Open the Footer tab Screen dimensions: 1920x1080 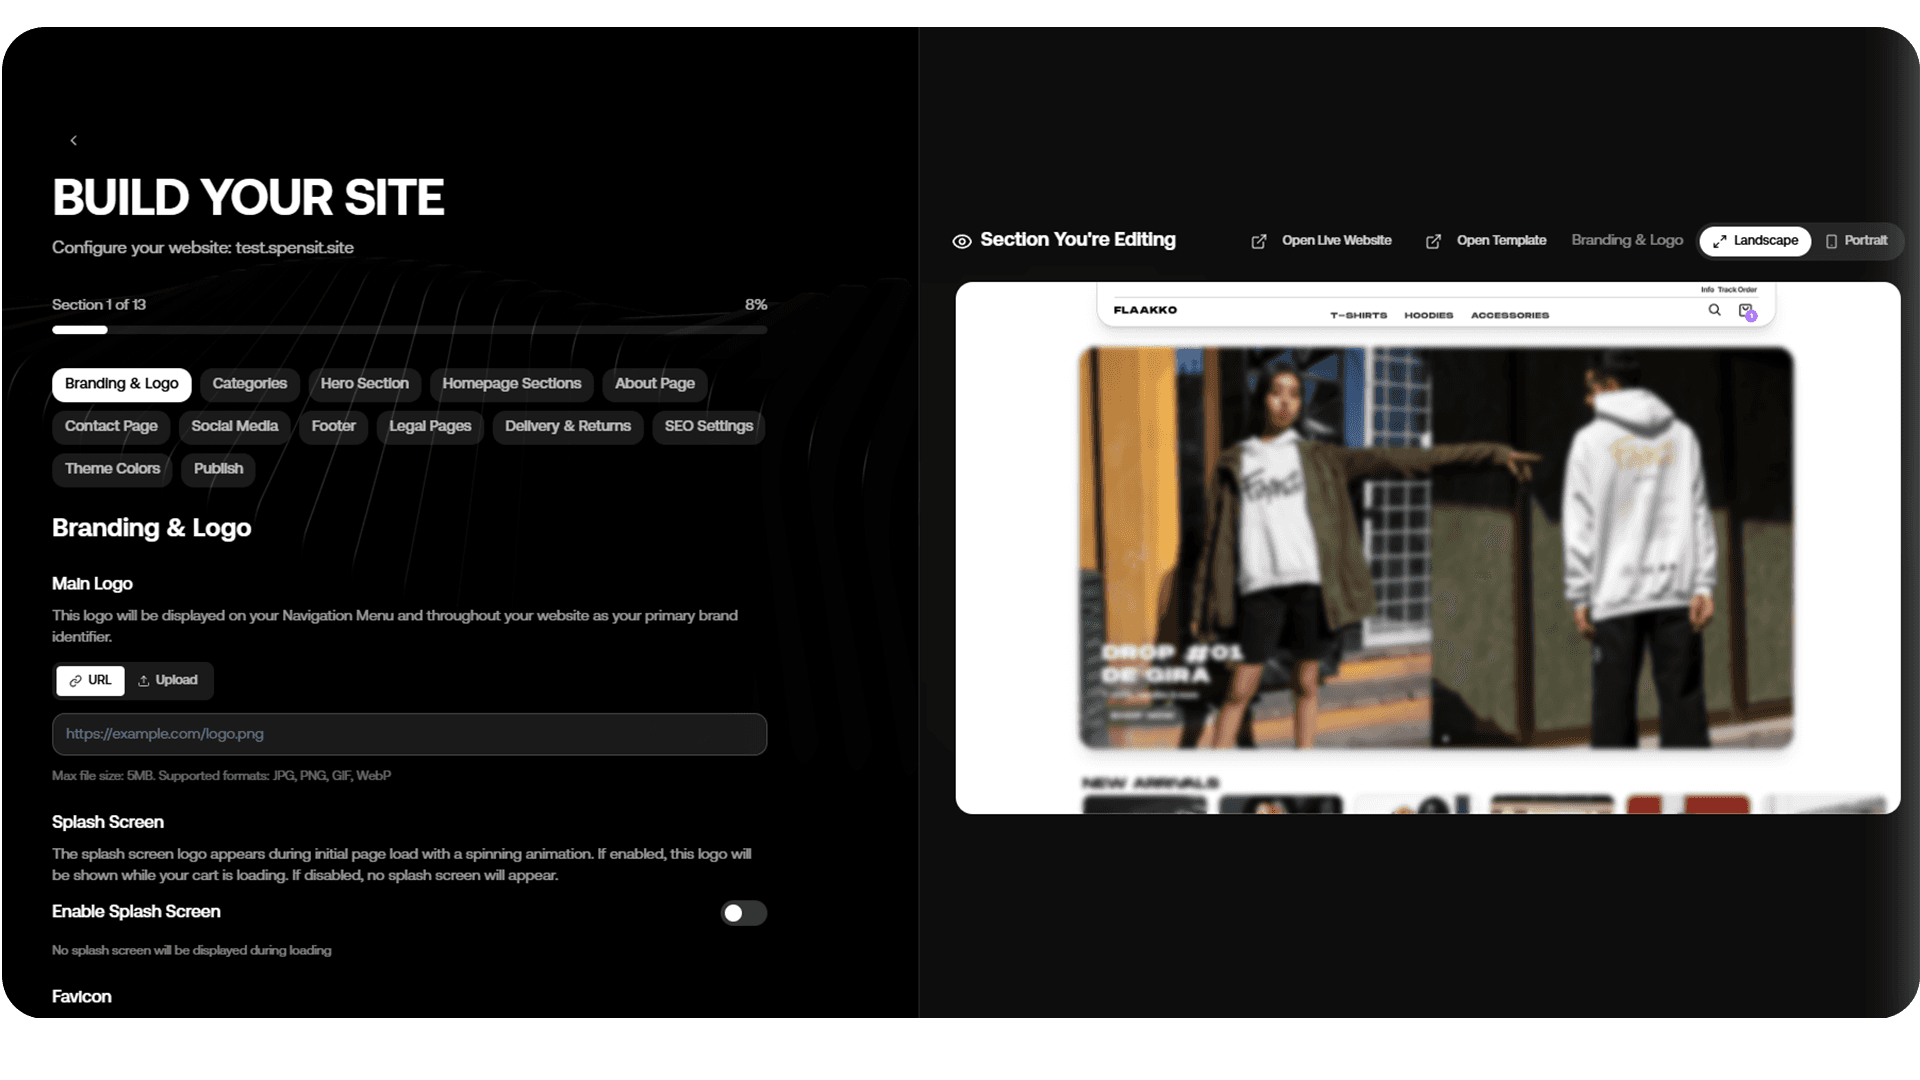[x=333, y=426]
